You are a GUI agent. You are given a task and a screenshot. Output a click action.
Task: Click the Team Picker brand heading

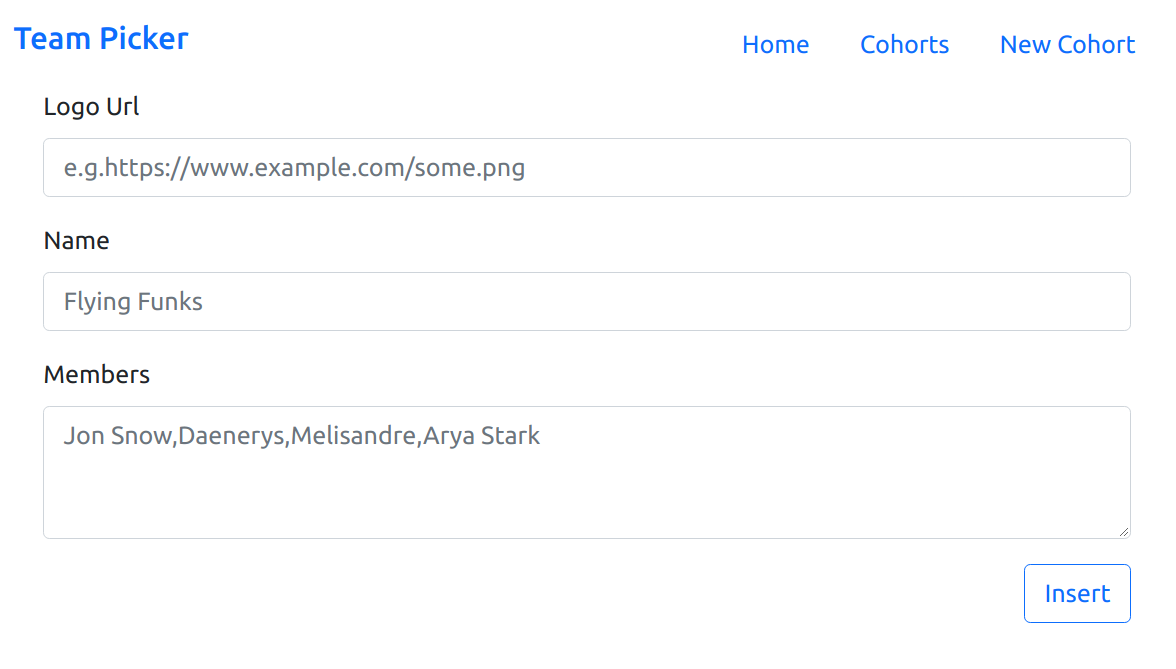(100, 38)
